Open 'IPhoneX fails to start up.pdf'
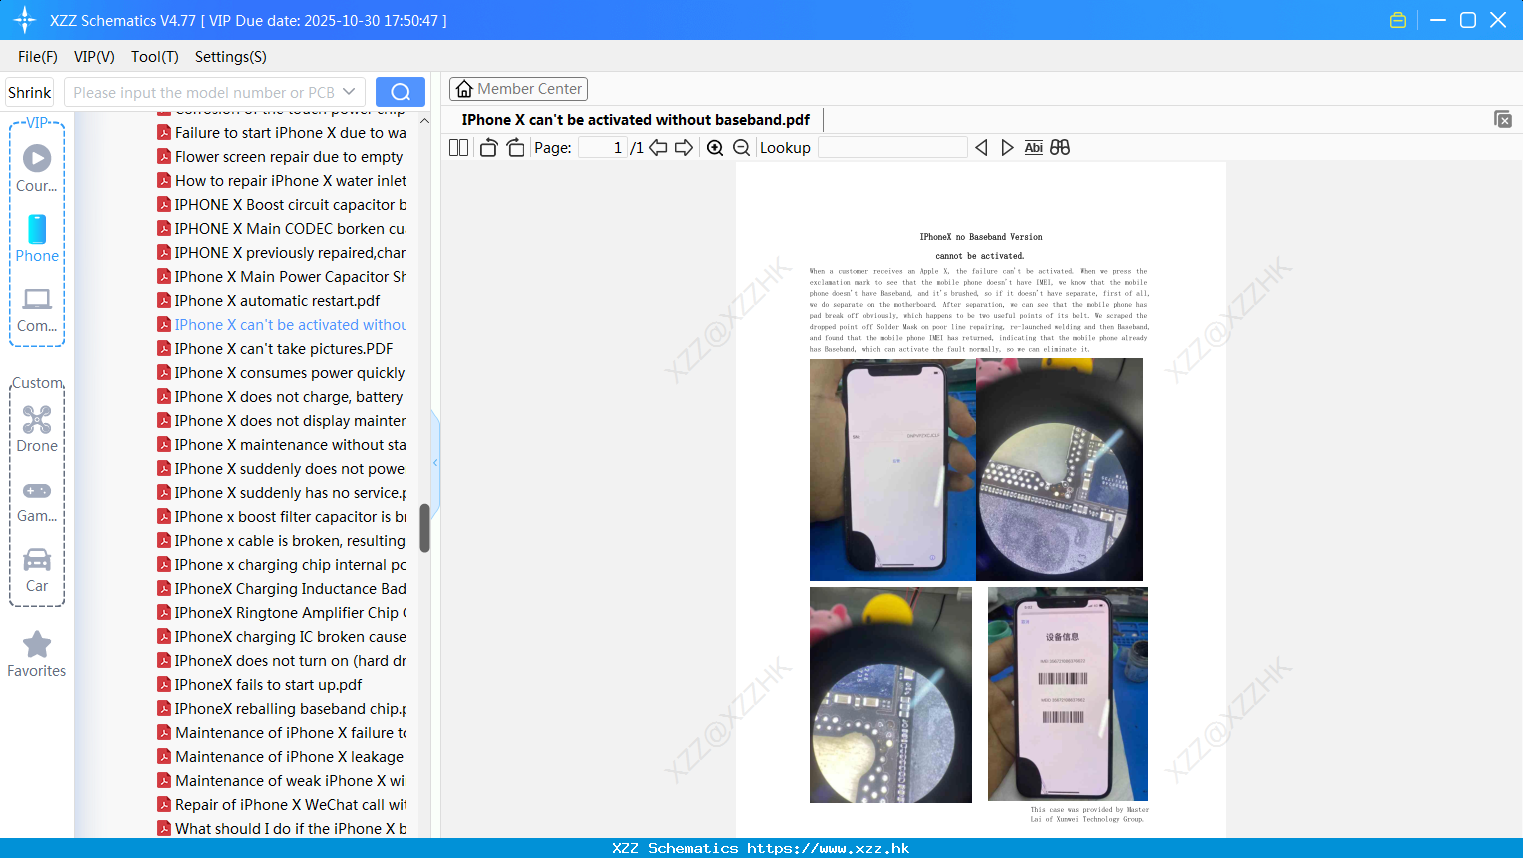Image resolution: width=1523 pixels, height=858 pixels. [x=260, y=684]
